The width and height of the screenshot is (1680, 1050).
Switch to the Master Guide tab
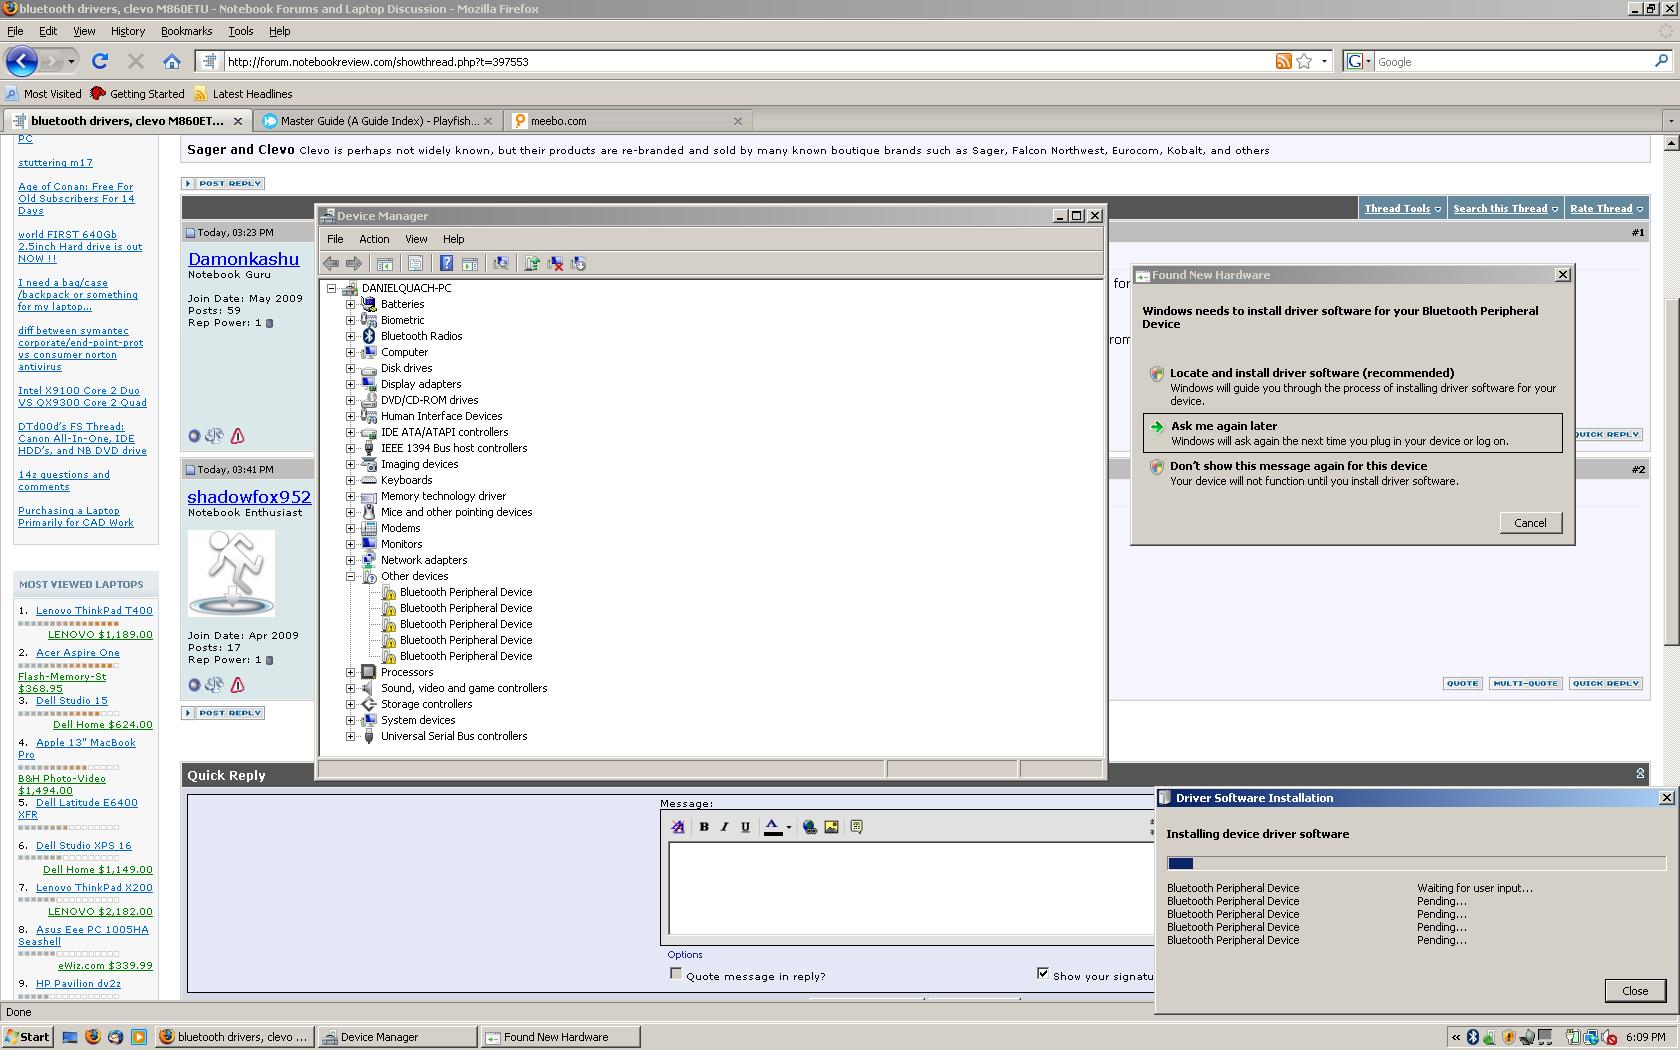[377, 121]
